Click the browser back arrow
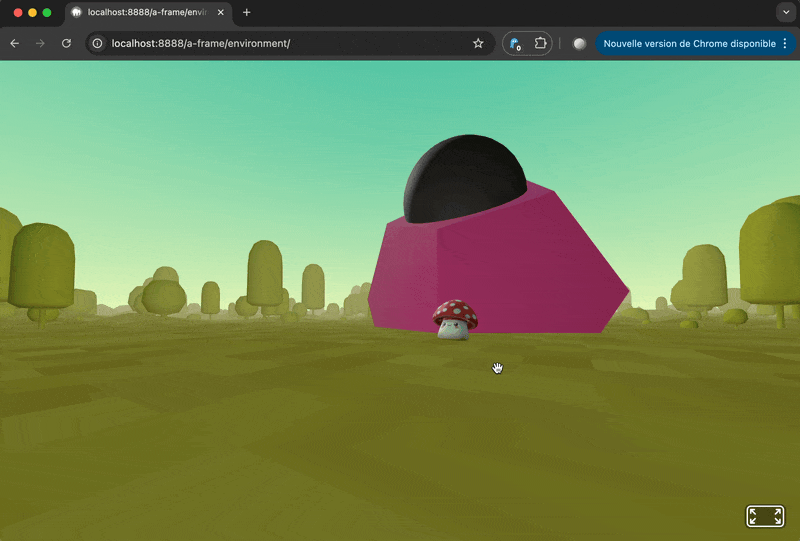800x541 pixels. (x=15, y=44)
